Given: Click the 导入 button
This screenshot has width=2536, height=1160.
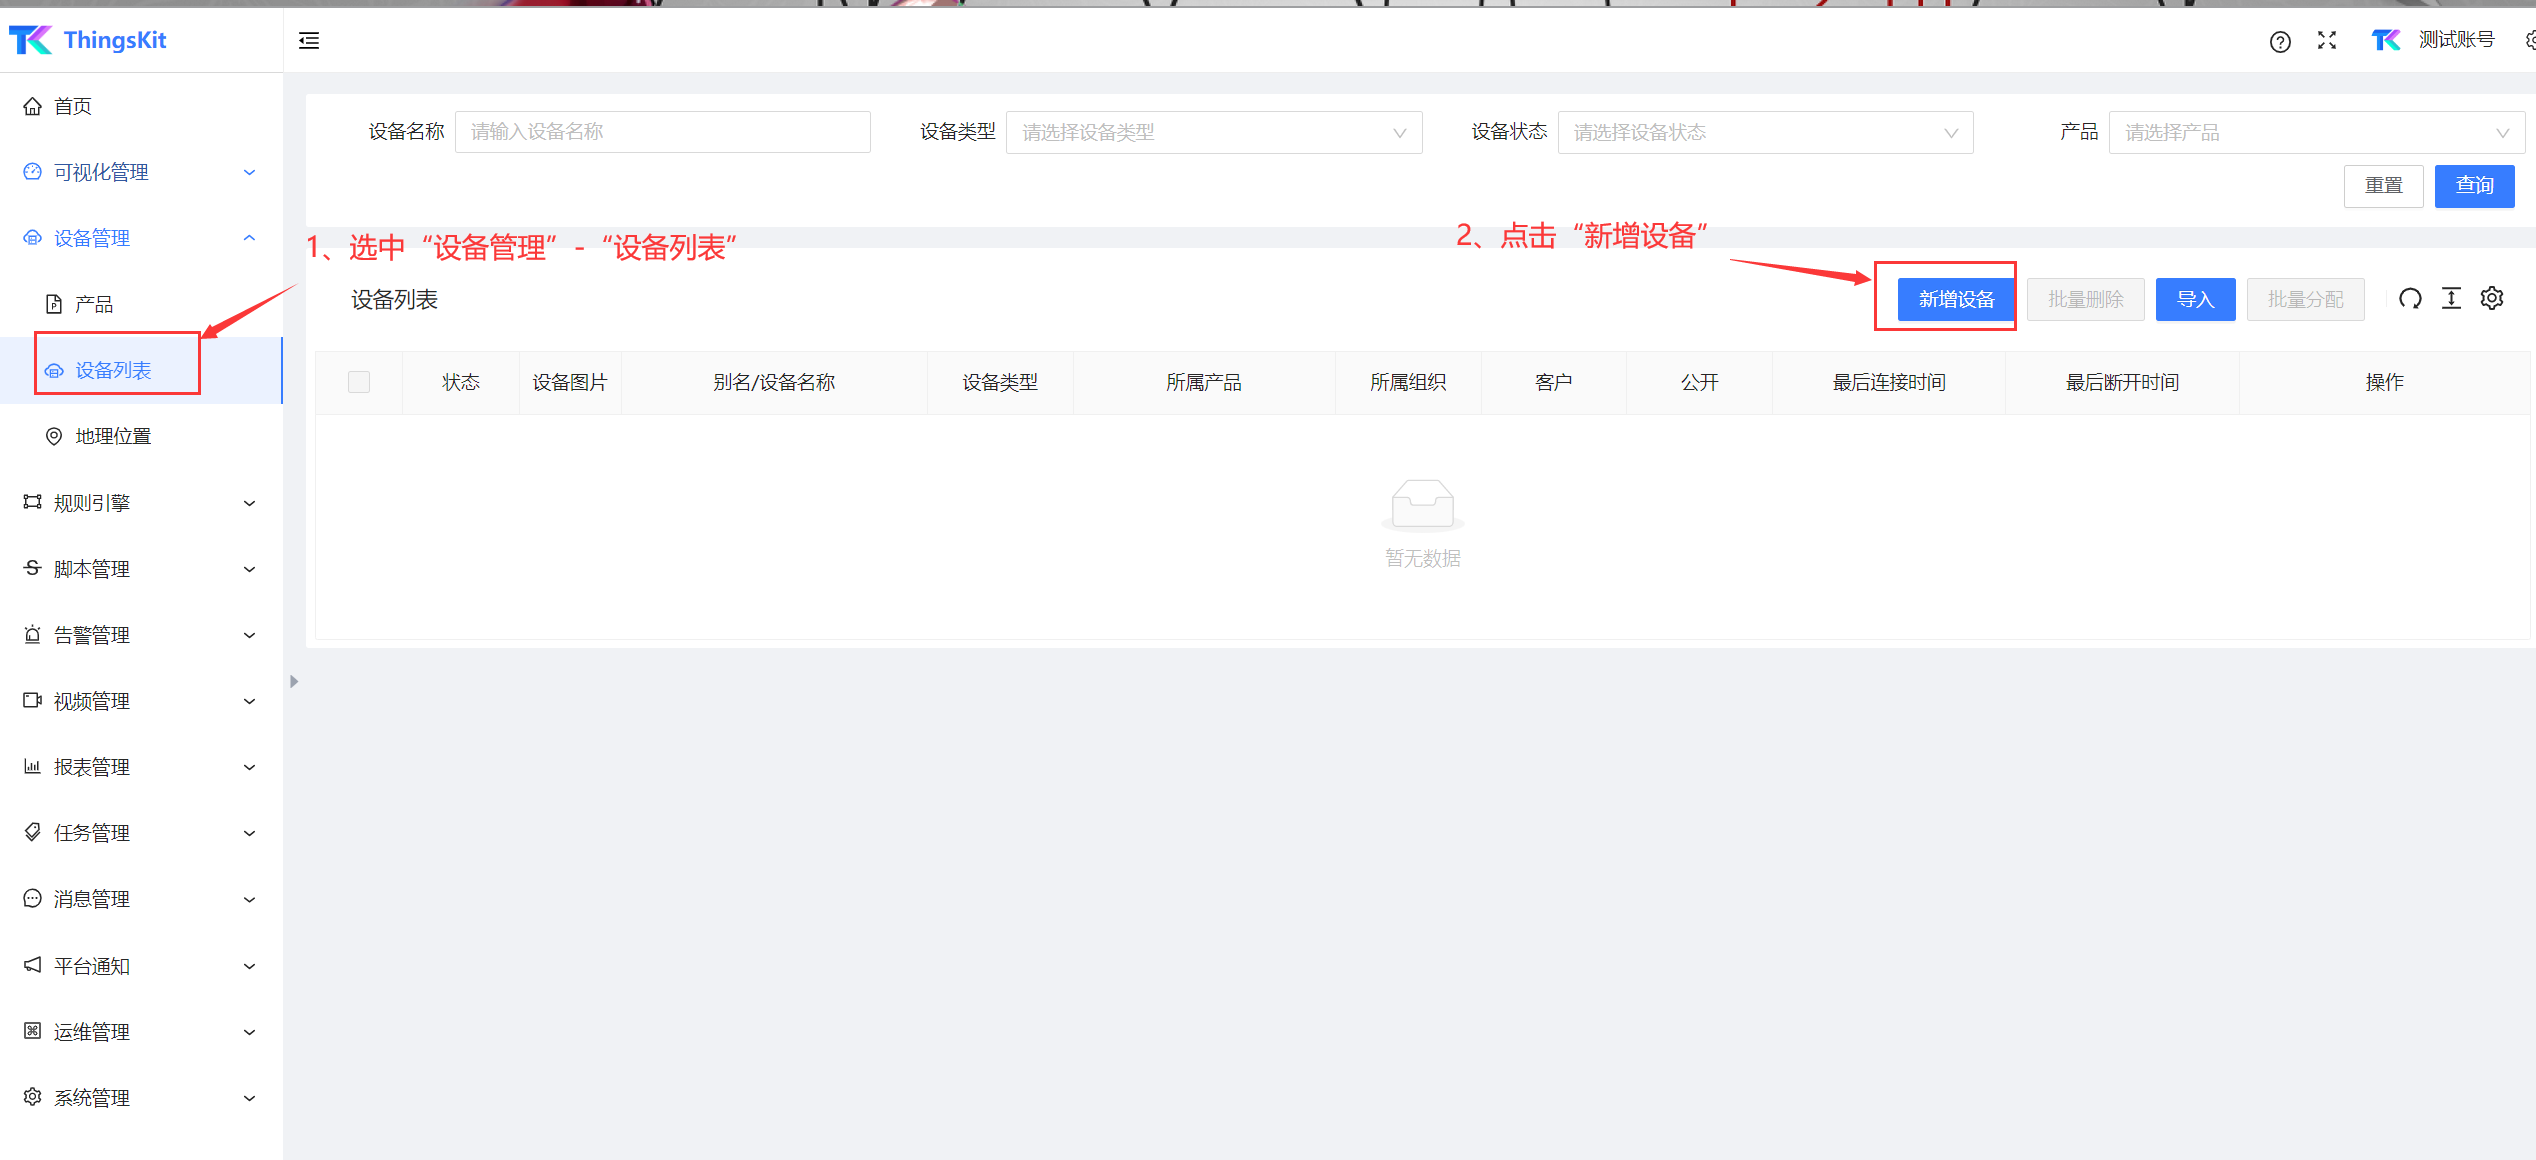Looking at the screenshot, I should (2195, 300).
